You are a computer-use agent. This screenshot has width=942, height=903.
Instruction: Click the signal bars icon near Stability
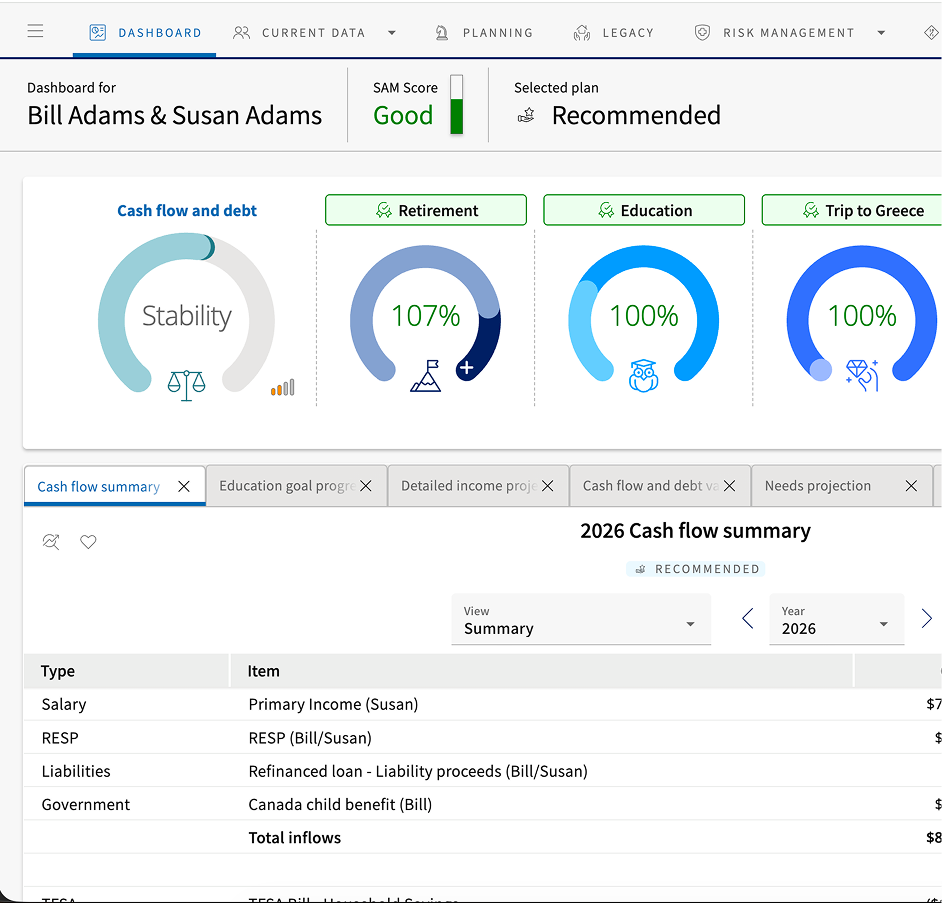[283, 388]
